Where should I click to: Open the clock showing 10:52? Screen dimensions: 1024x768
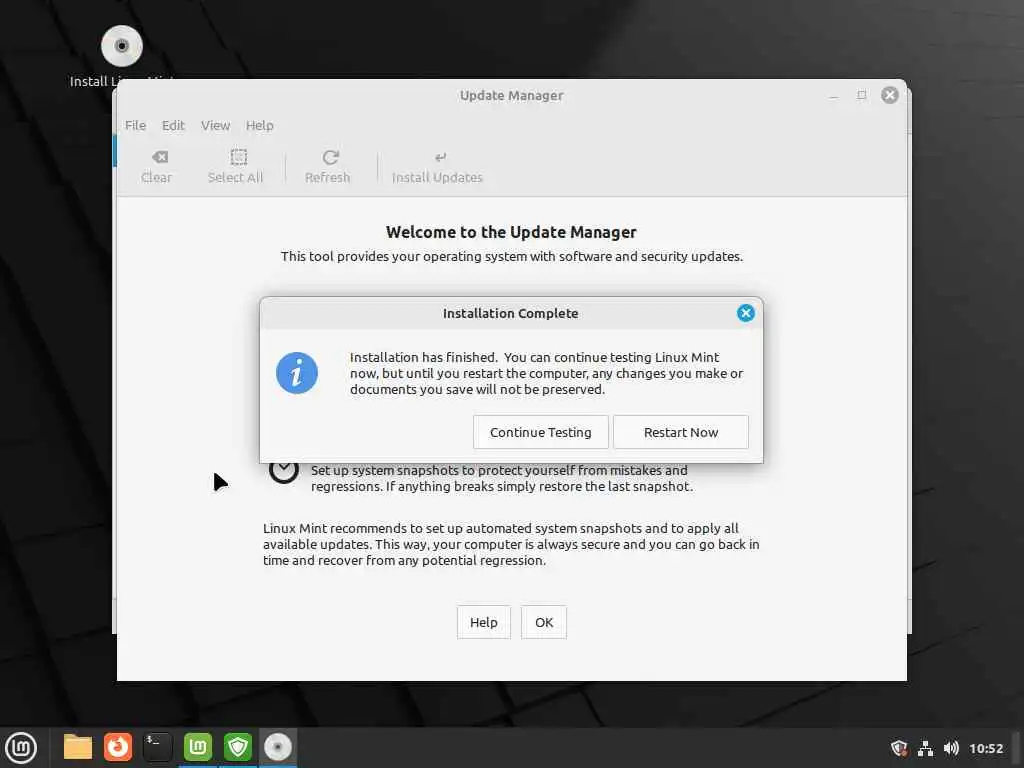click(985, 748)
